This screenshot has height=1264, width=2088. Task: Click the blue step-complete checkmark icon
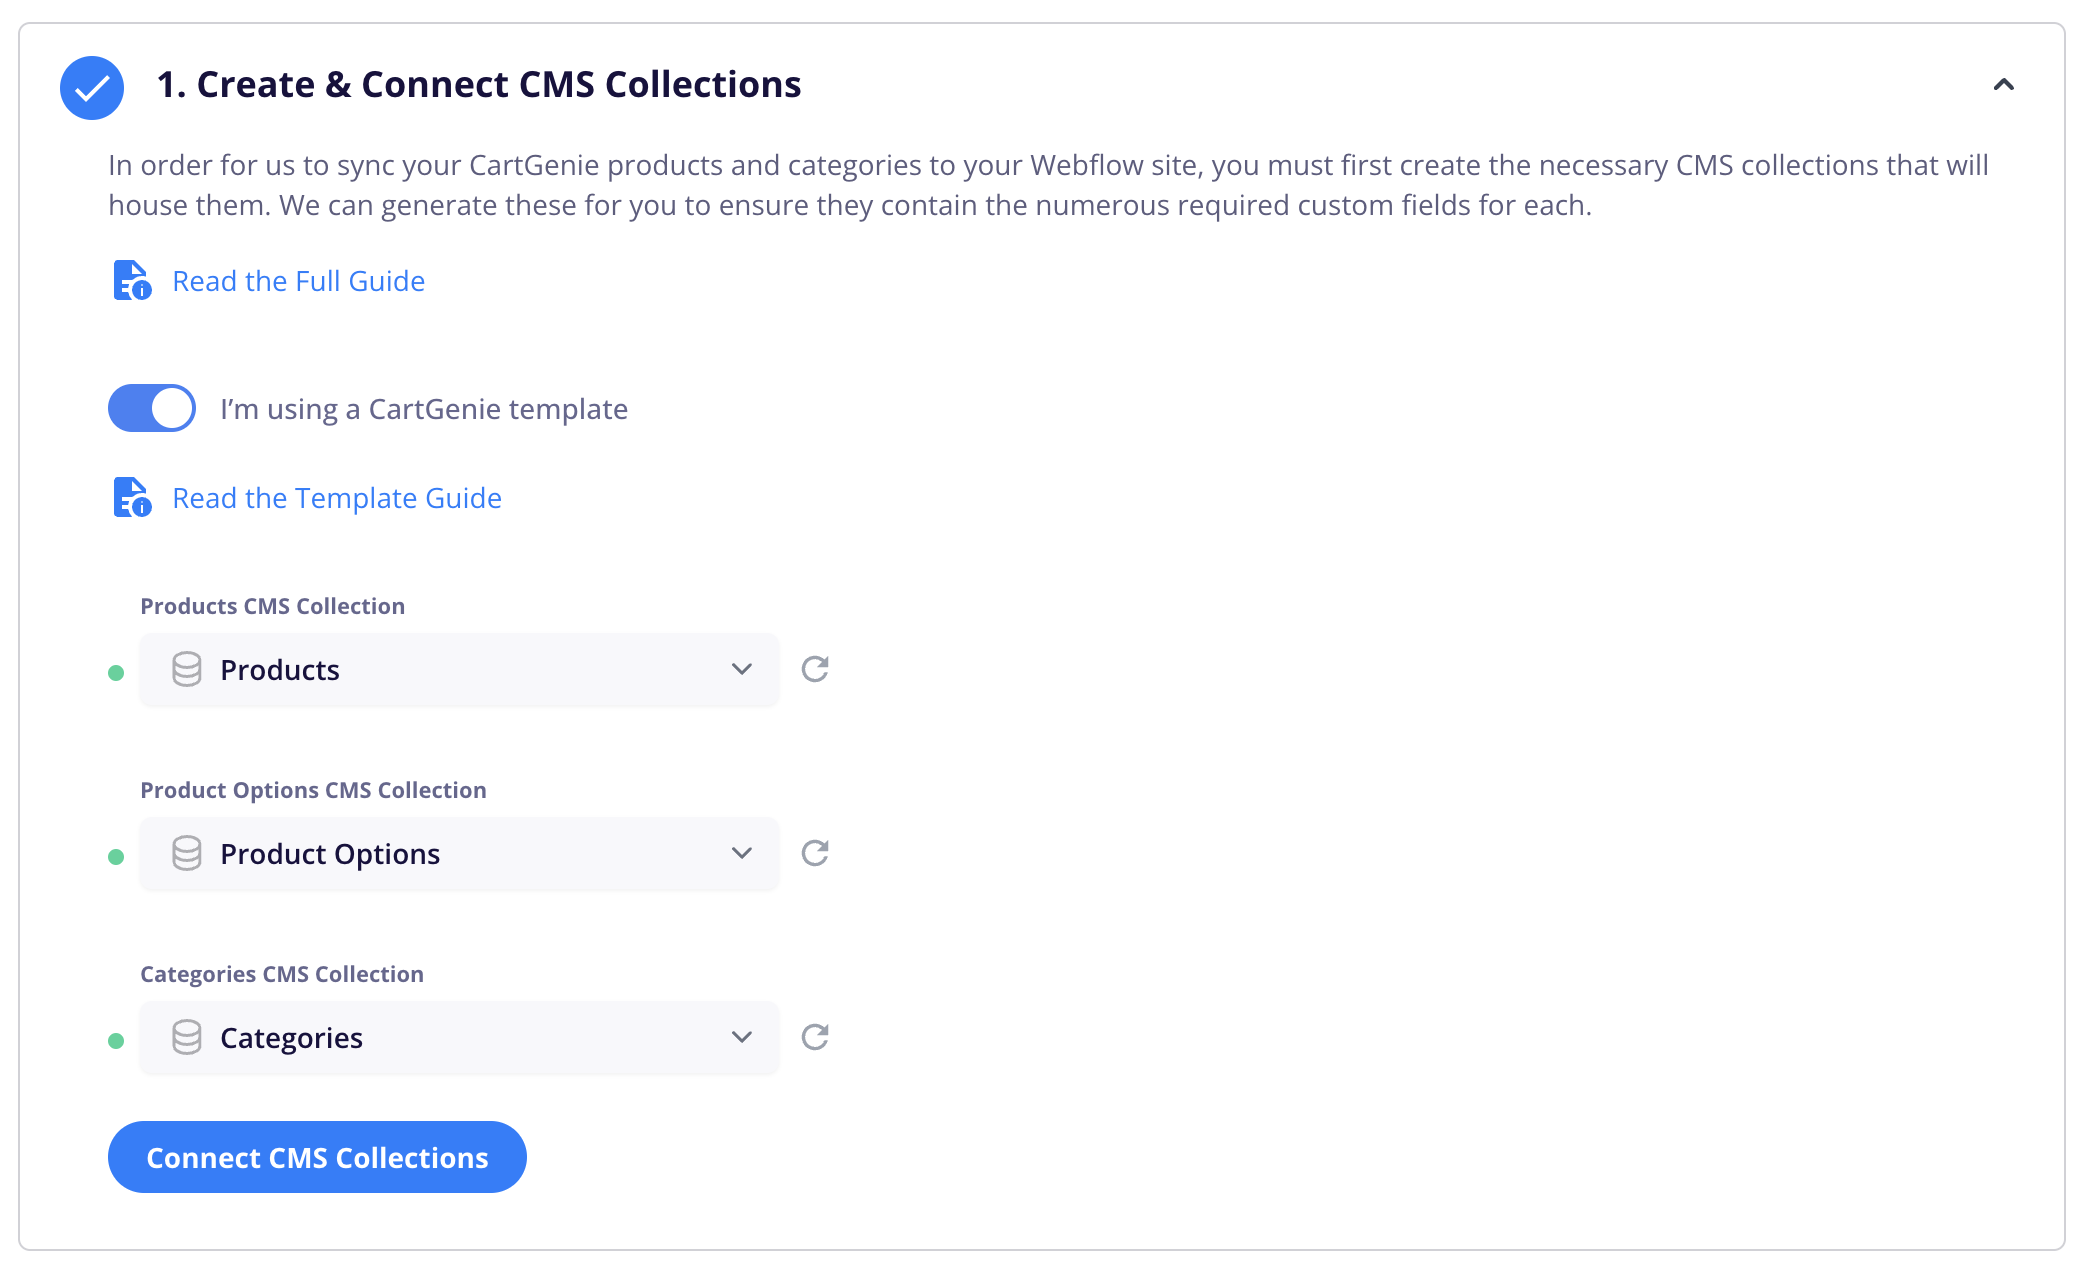92,88
